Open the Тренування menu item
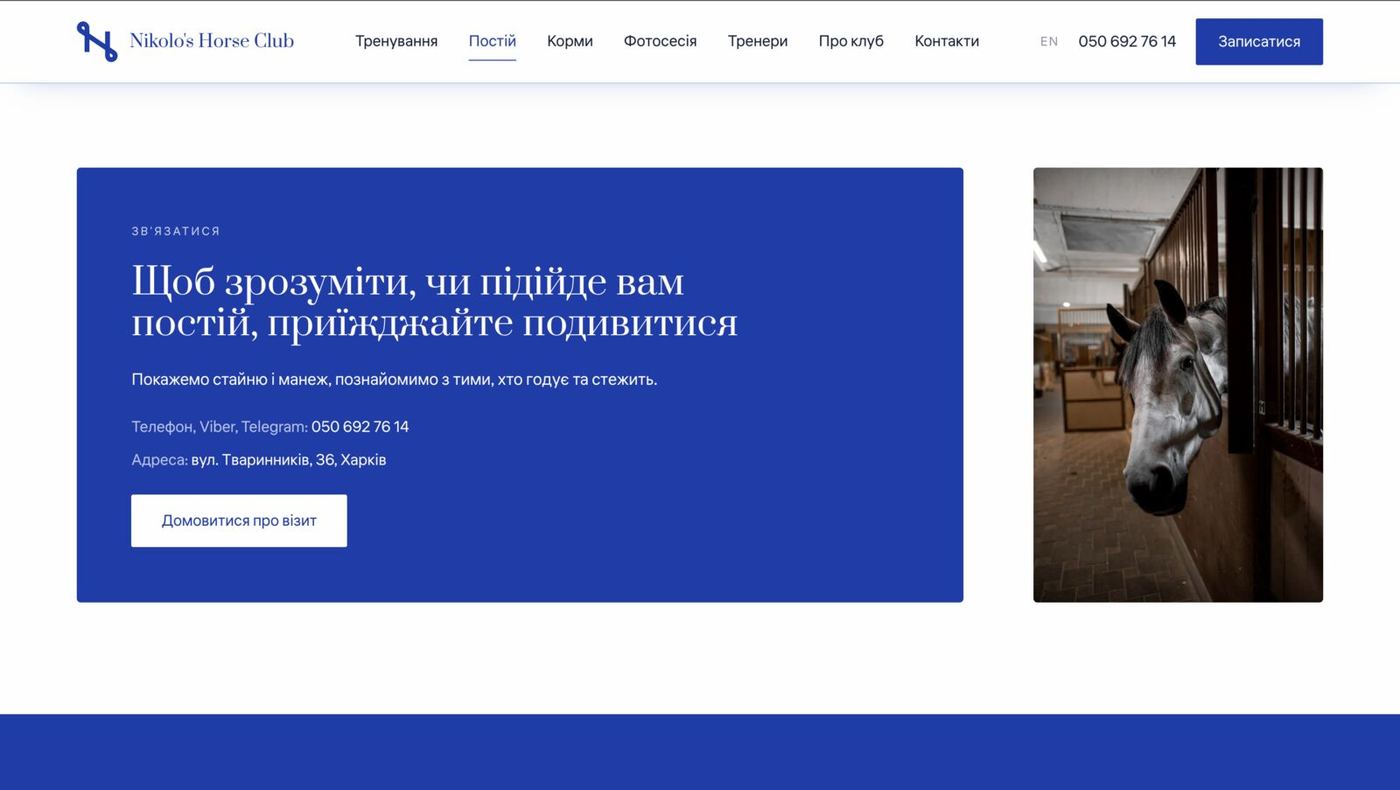 point(396,41)
